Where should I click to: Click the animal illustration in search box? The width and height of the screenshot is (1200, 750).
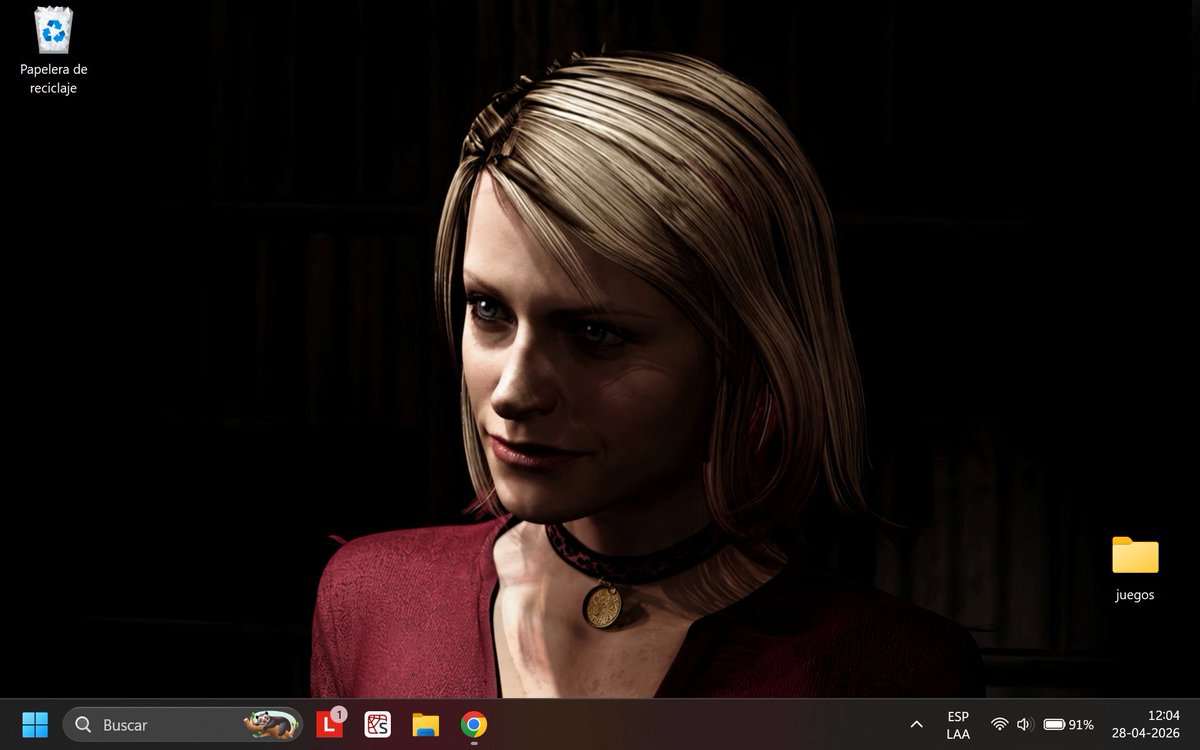coord(270,724)
